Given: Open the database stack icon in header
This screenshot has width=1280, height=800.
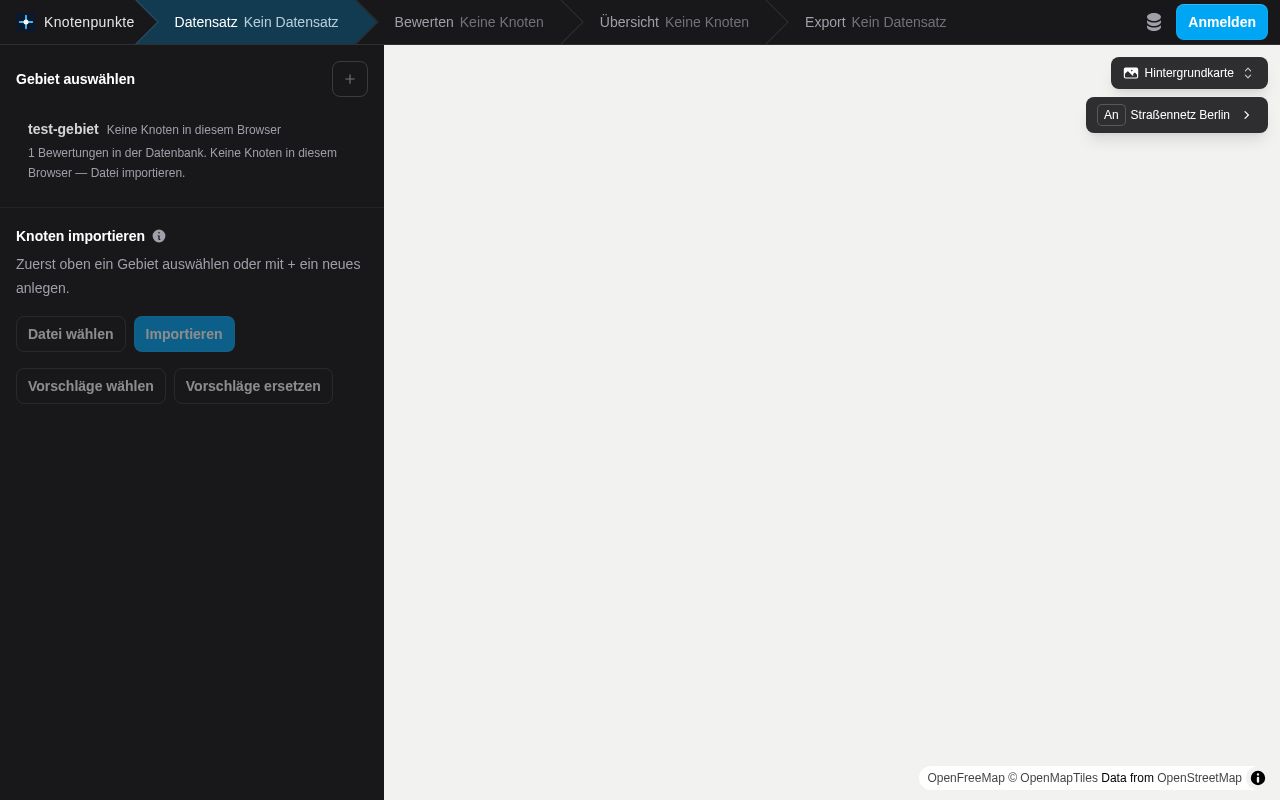Looking at the screenshot, I should point(1154,22).
